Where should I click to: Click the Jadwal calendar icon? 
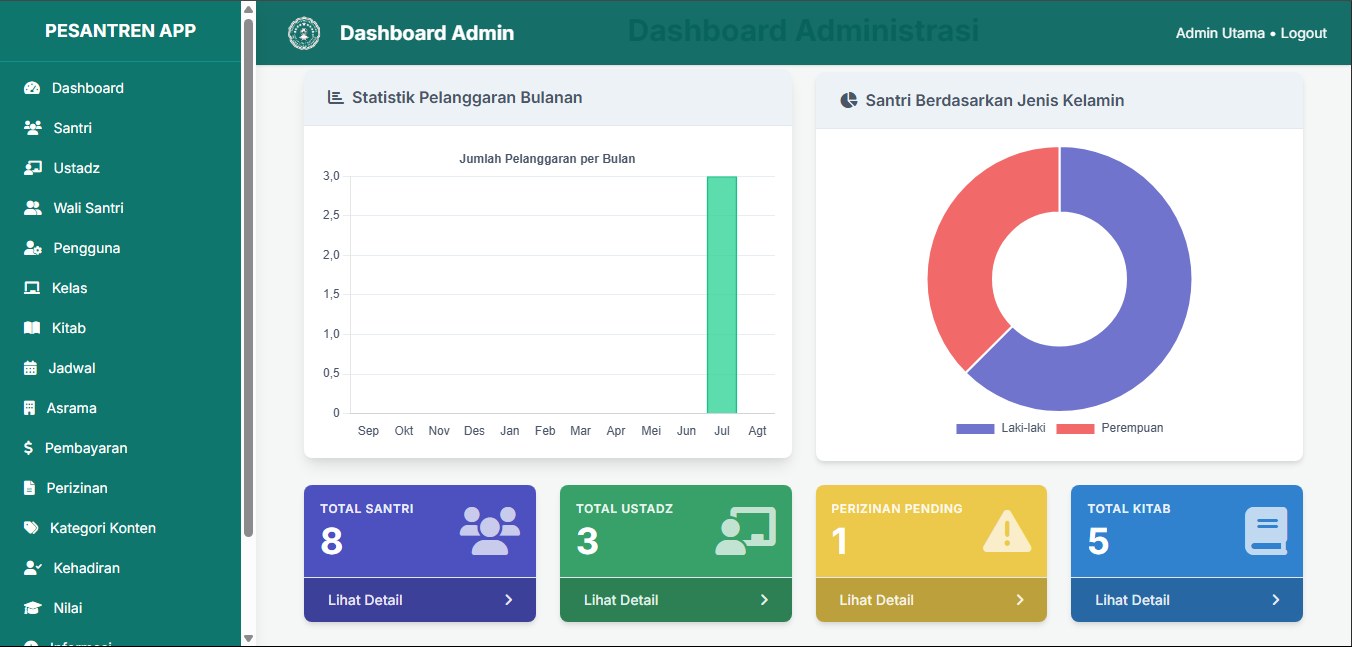[x=30, y=368]
